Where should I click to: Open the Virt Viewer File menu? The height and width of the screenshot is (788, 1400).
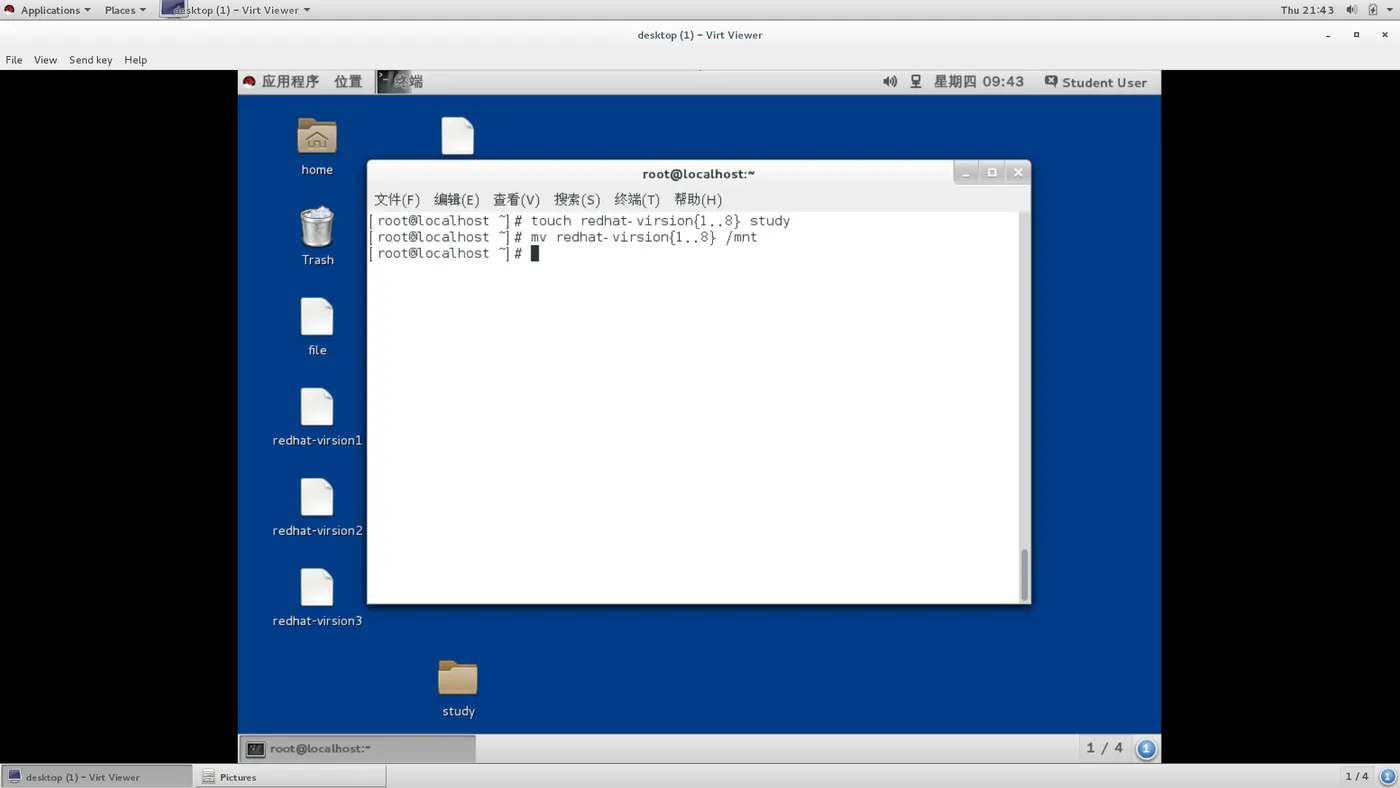(x=14, y=60)
